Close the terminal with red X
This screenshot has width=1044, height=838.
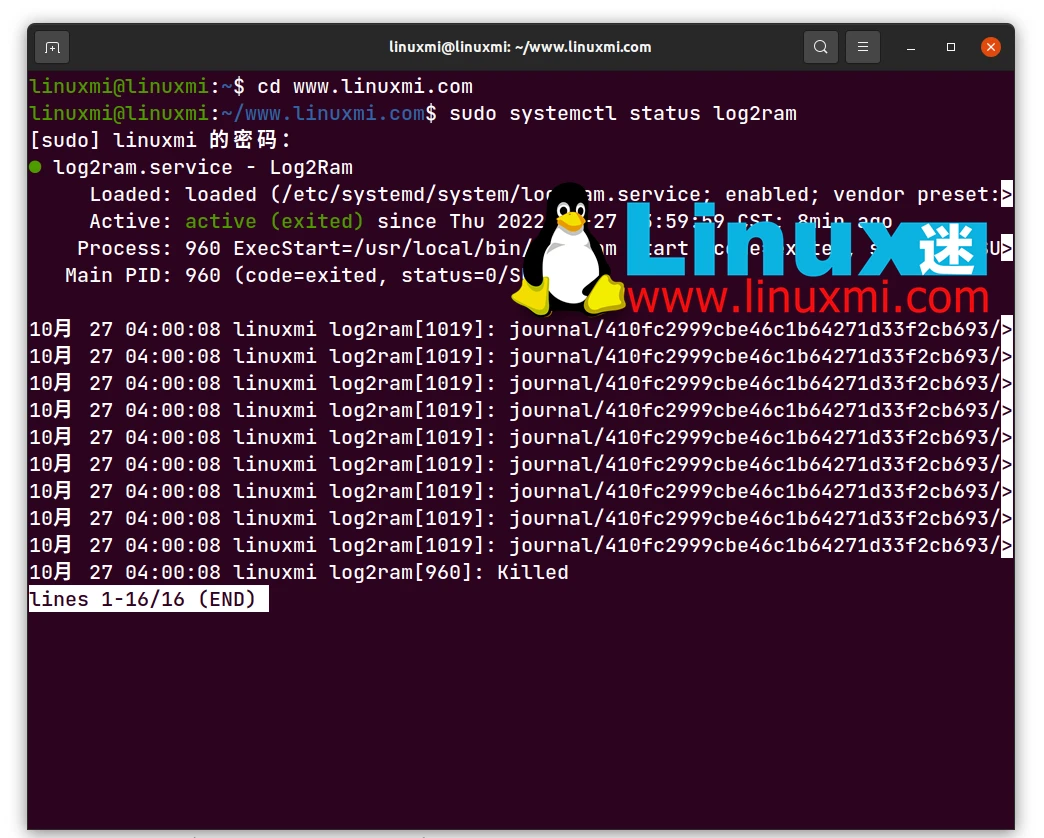pos(991,47)
